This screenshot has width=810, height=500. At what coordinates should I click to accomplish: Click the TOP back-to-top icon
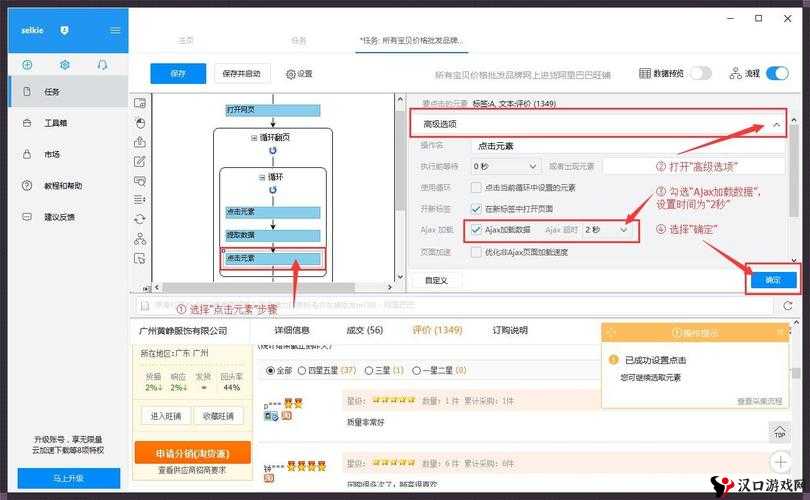780,431
